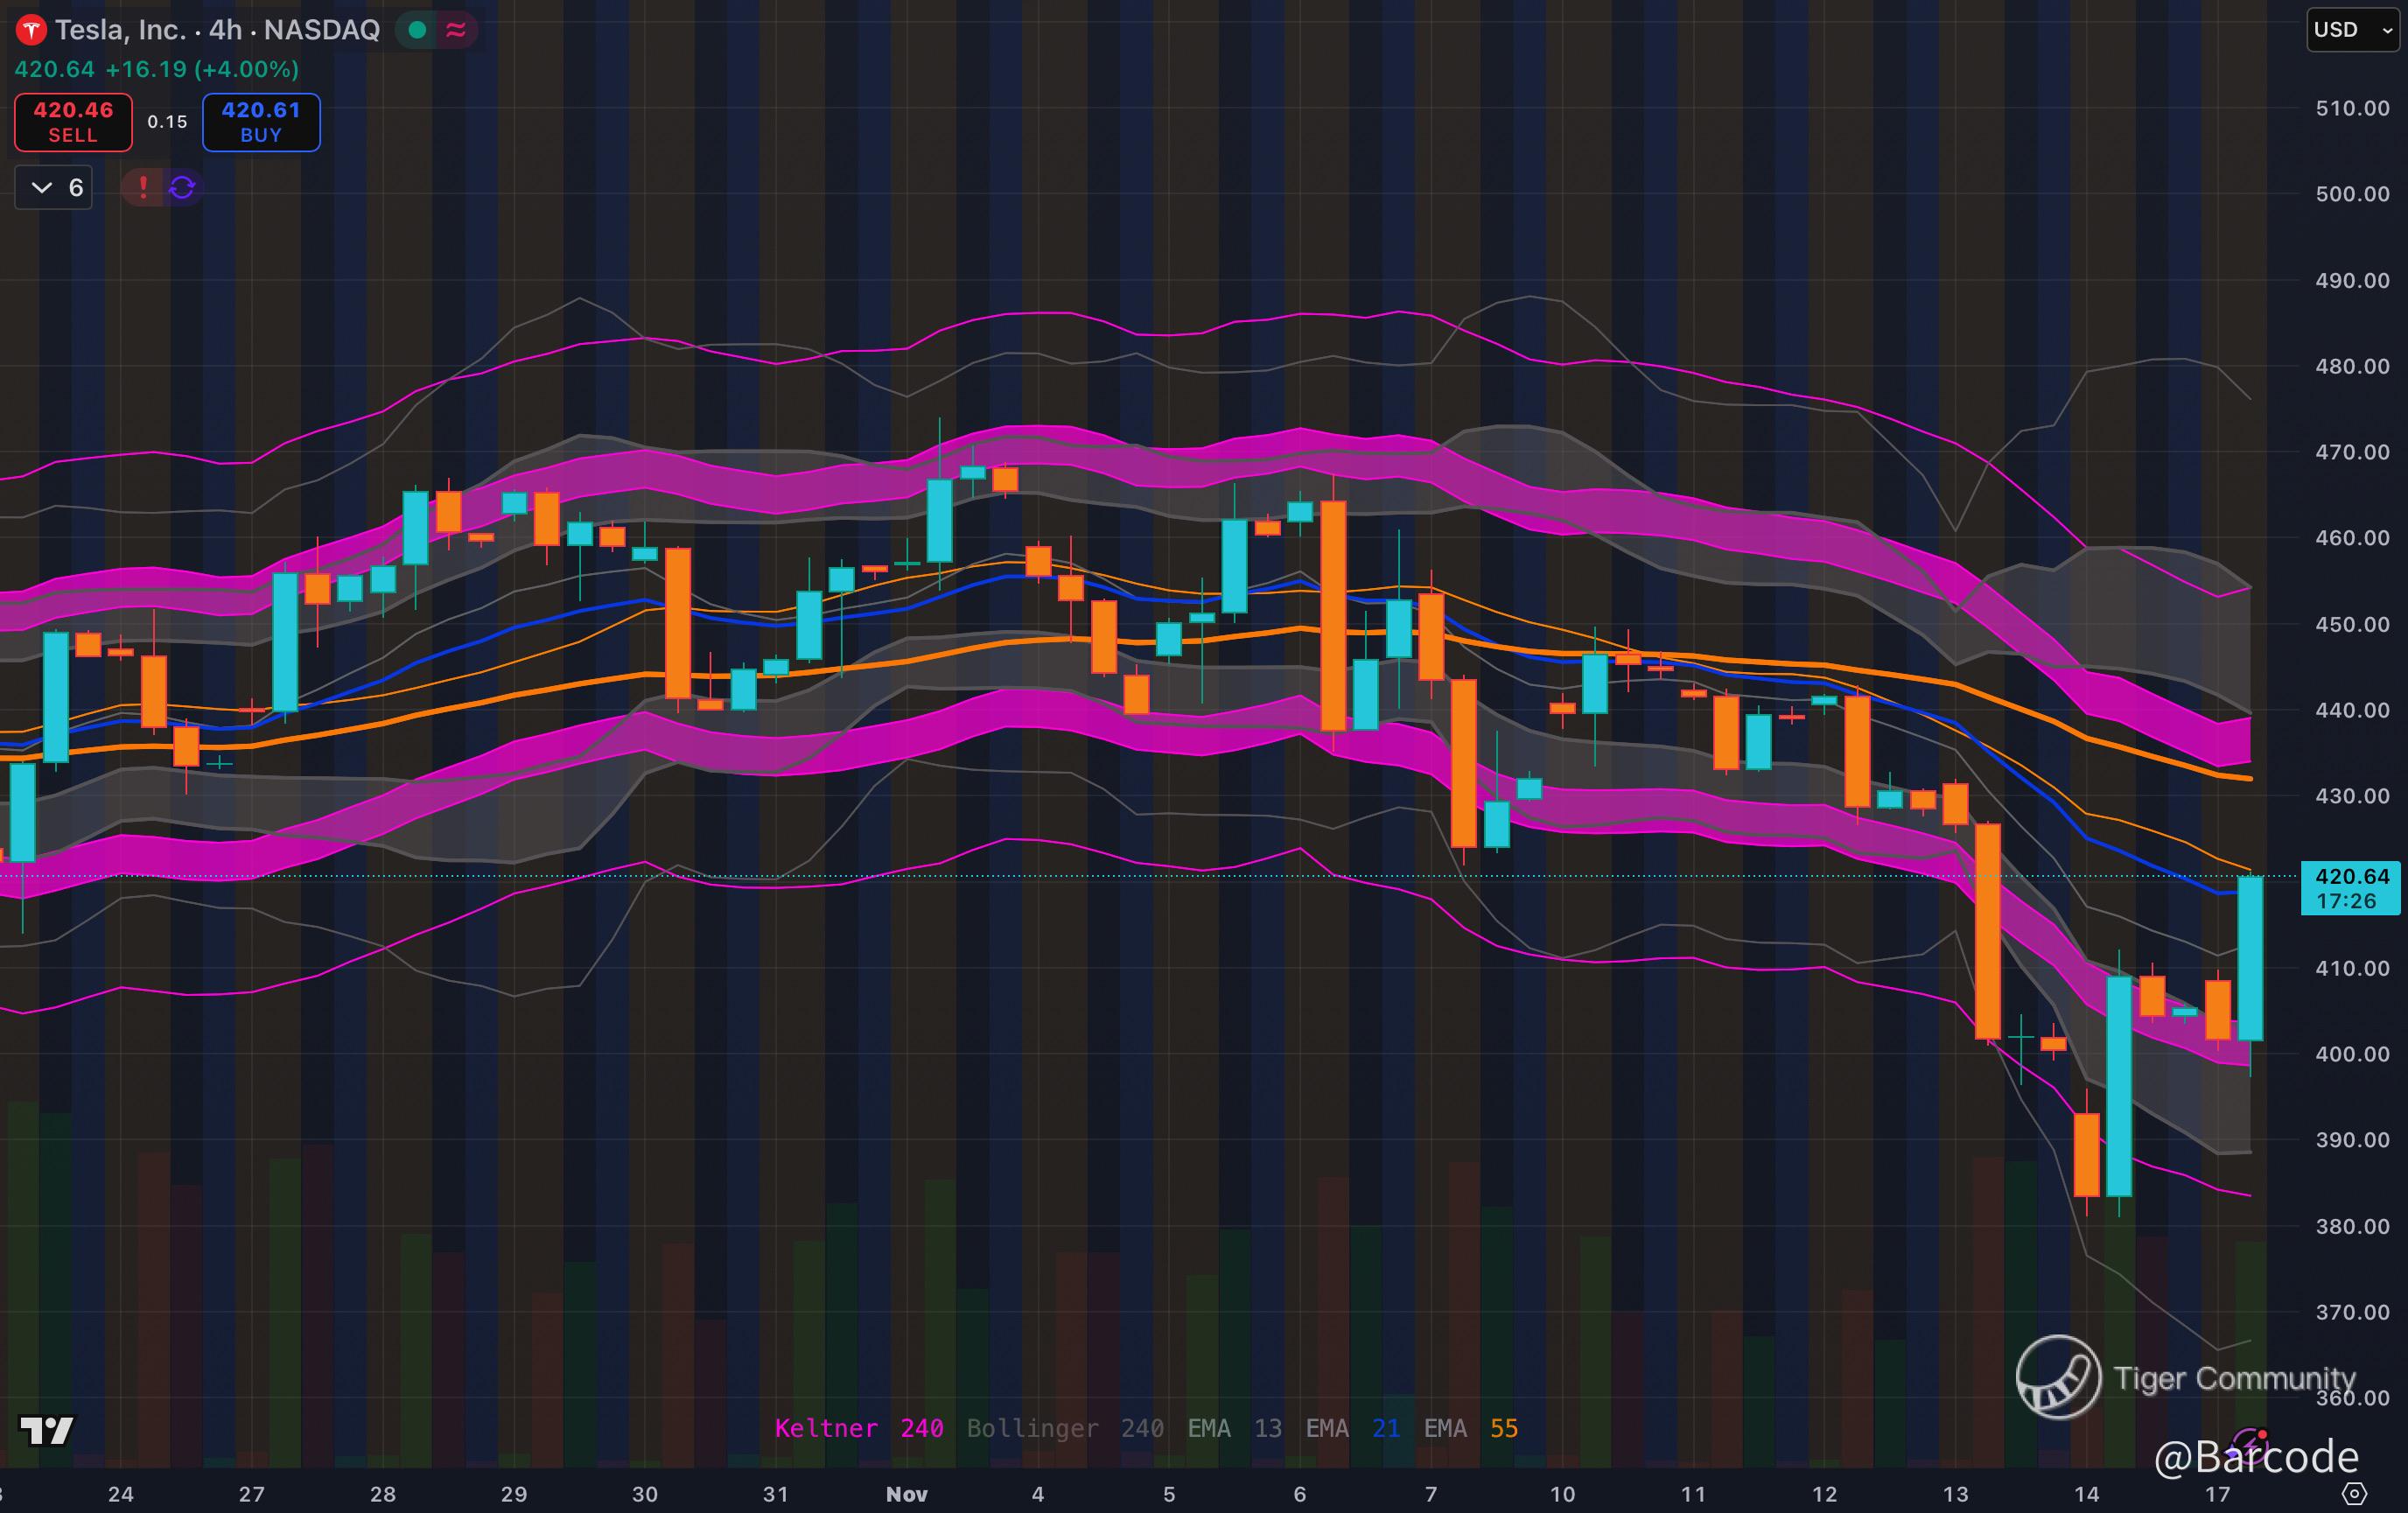Click the Bollinger 240 indicator label

[x=1064, y=1428]
